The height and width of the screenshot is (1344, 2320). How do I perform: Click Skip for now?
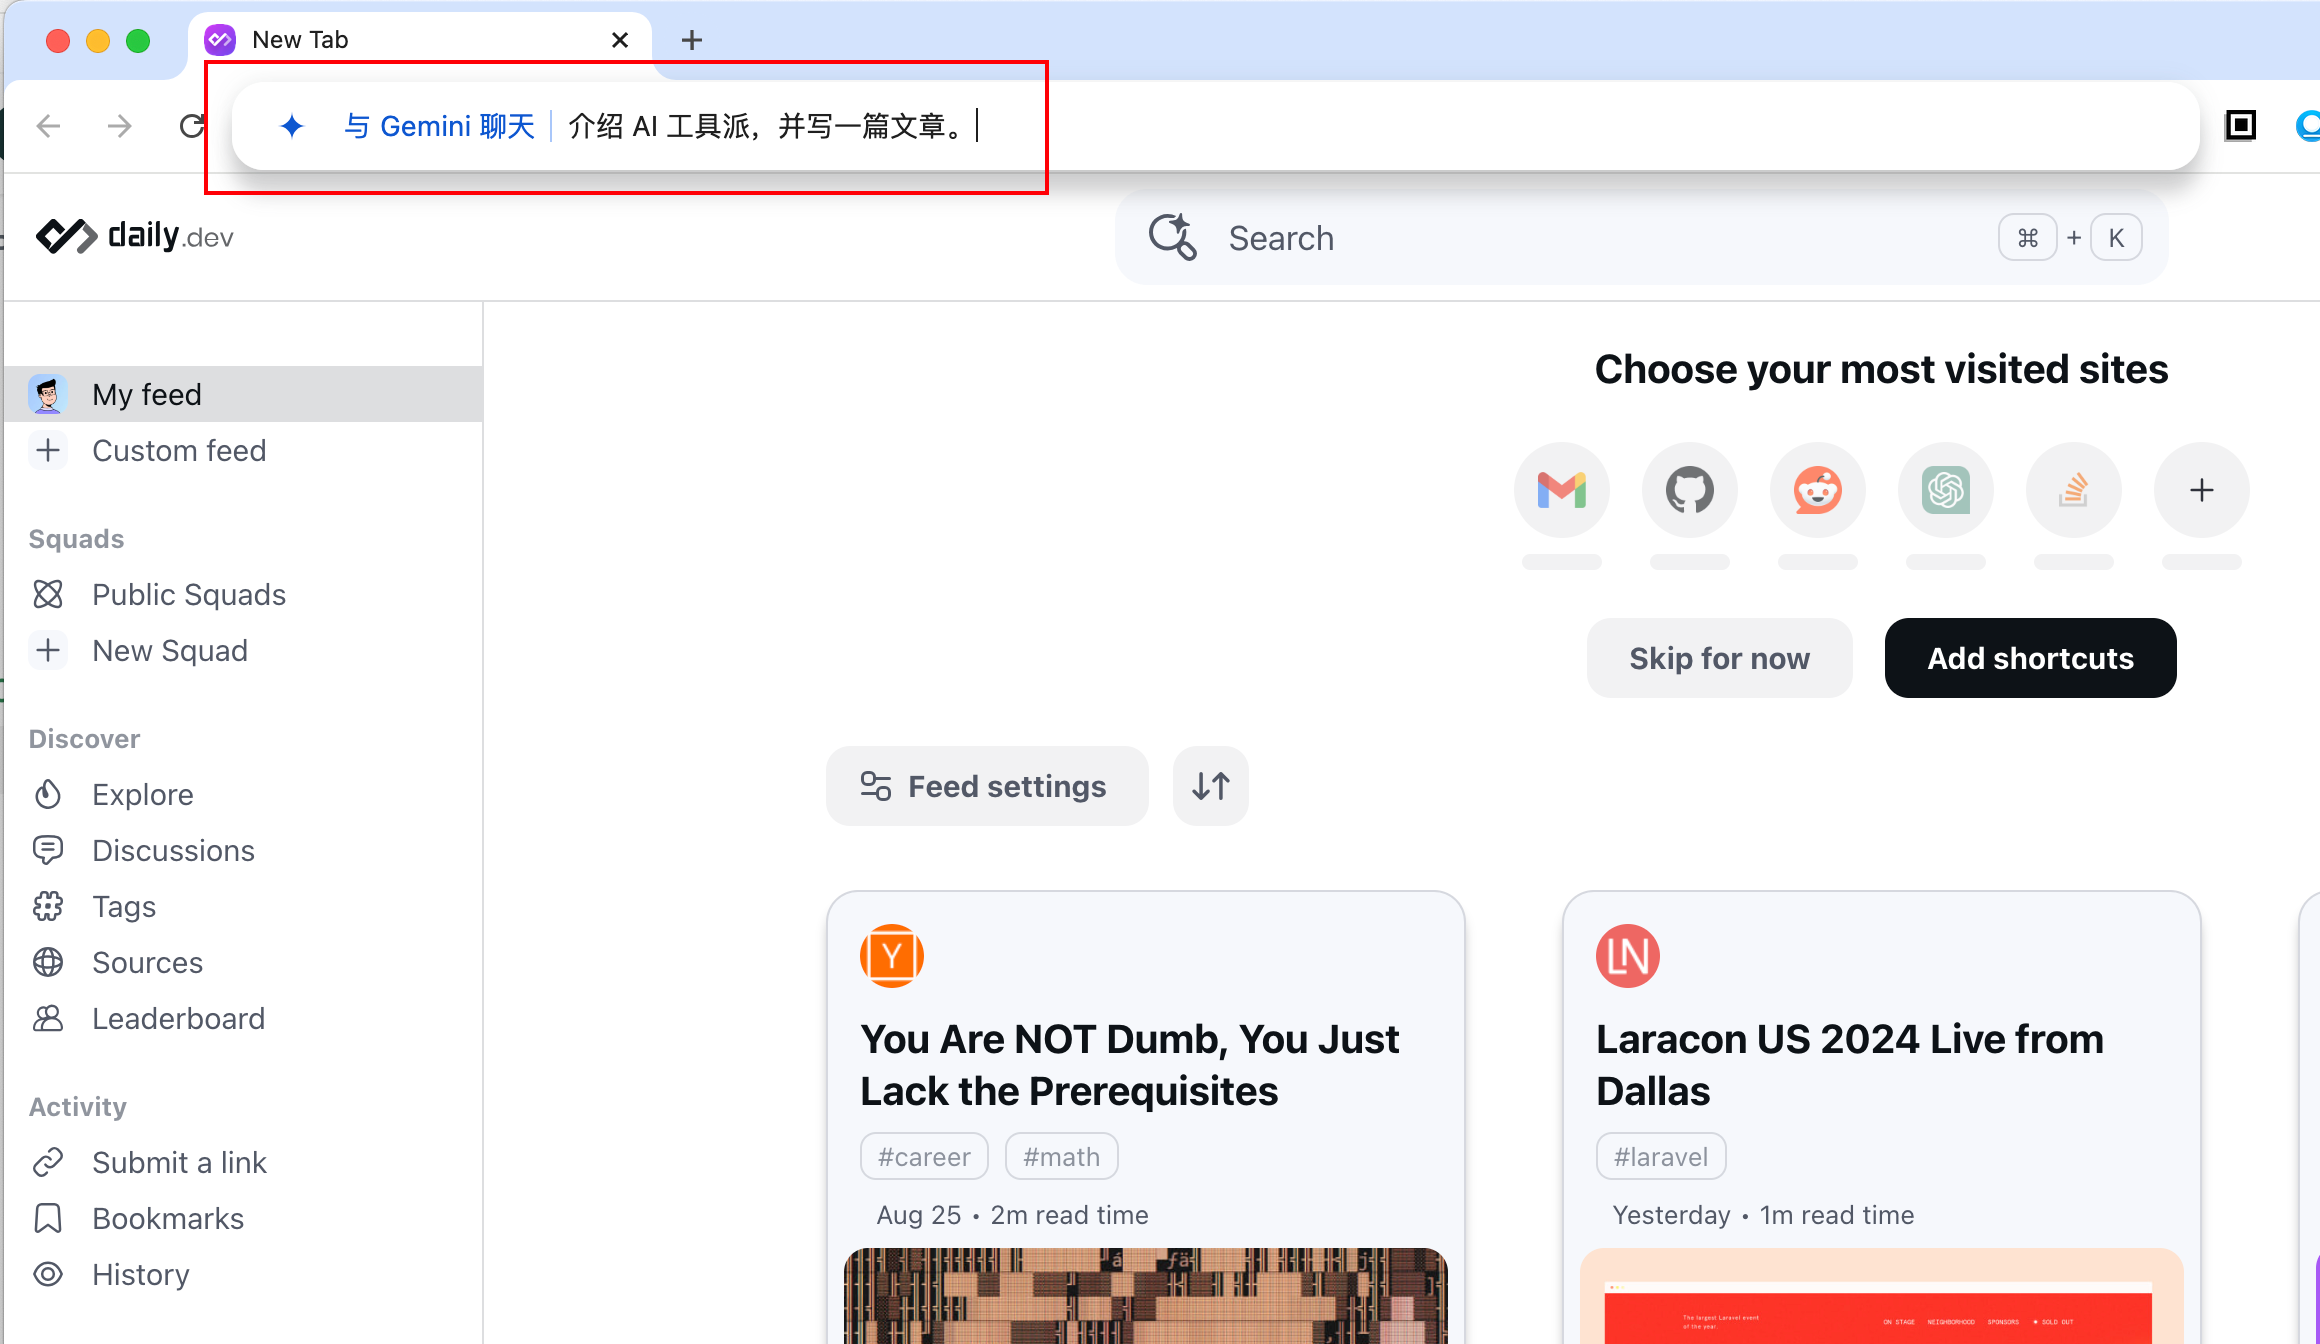tap(1720, 658)
